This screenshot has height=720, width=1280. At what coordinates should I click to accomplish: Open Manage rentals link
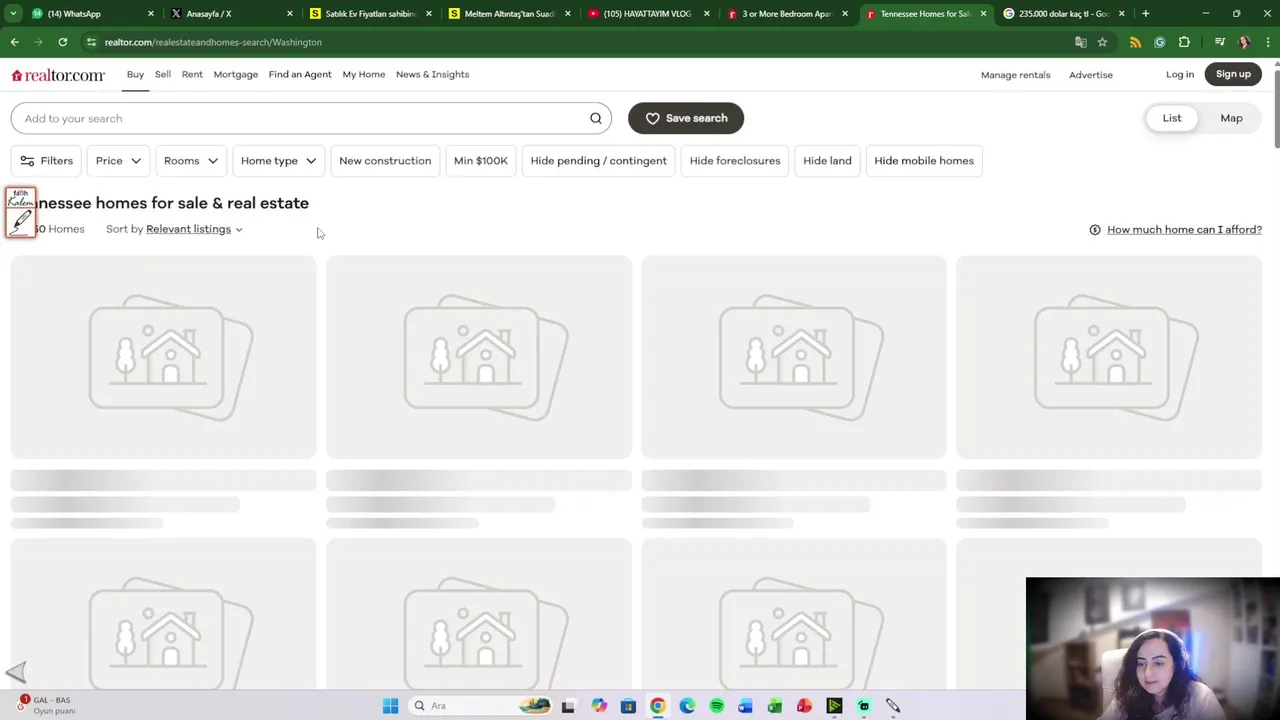point(1015,75)
